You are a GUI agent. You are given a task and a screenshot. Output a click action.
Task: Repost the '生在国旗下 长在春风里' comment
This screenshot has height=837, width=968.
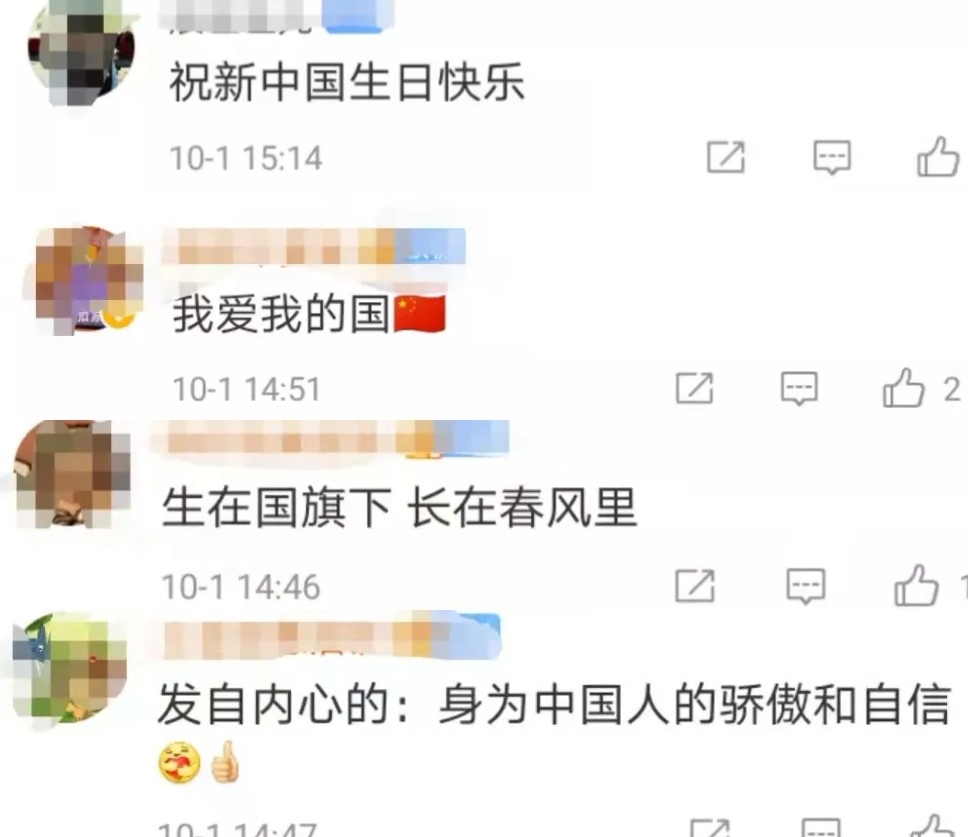click(695, 585)
